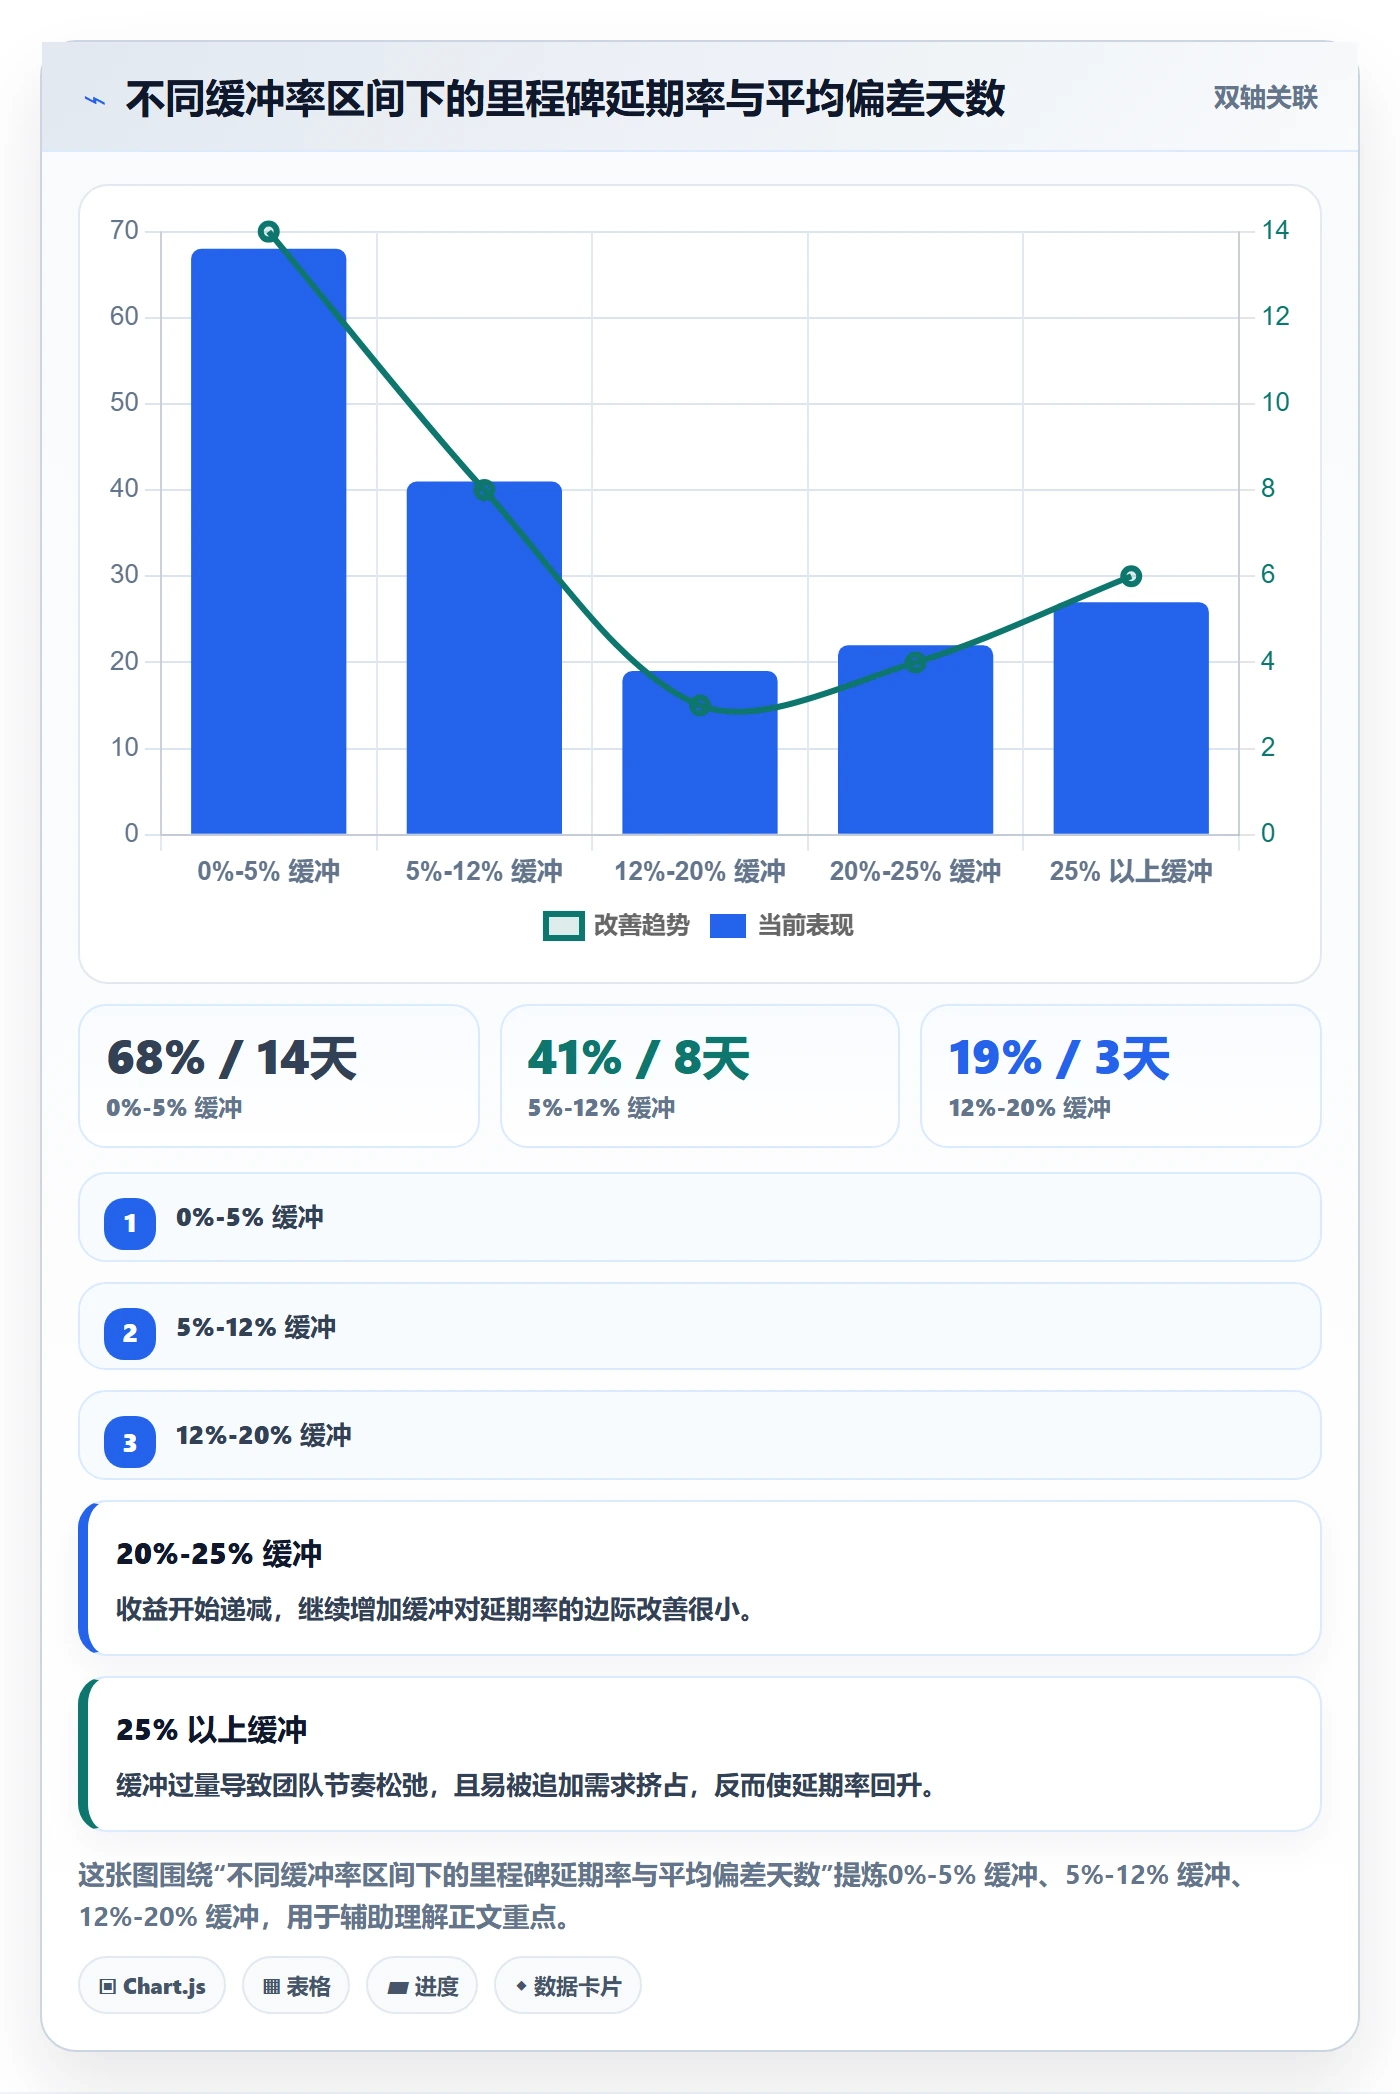Click the number 1 badge for 0%-5% 缓冲
1400x2094 pixels.
[x=130, y=1223]
